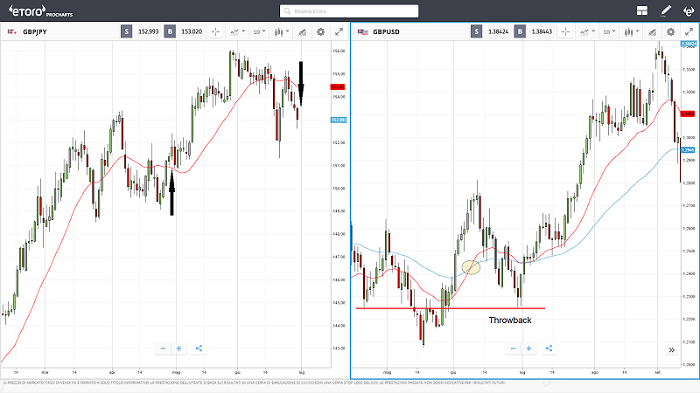Open GBPUSD candlestick chart type dropdown
Viewport: 700px width, 393px height.
pos(632,32)
